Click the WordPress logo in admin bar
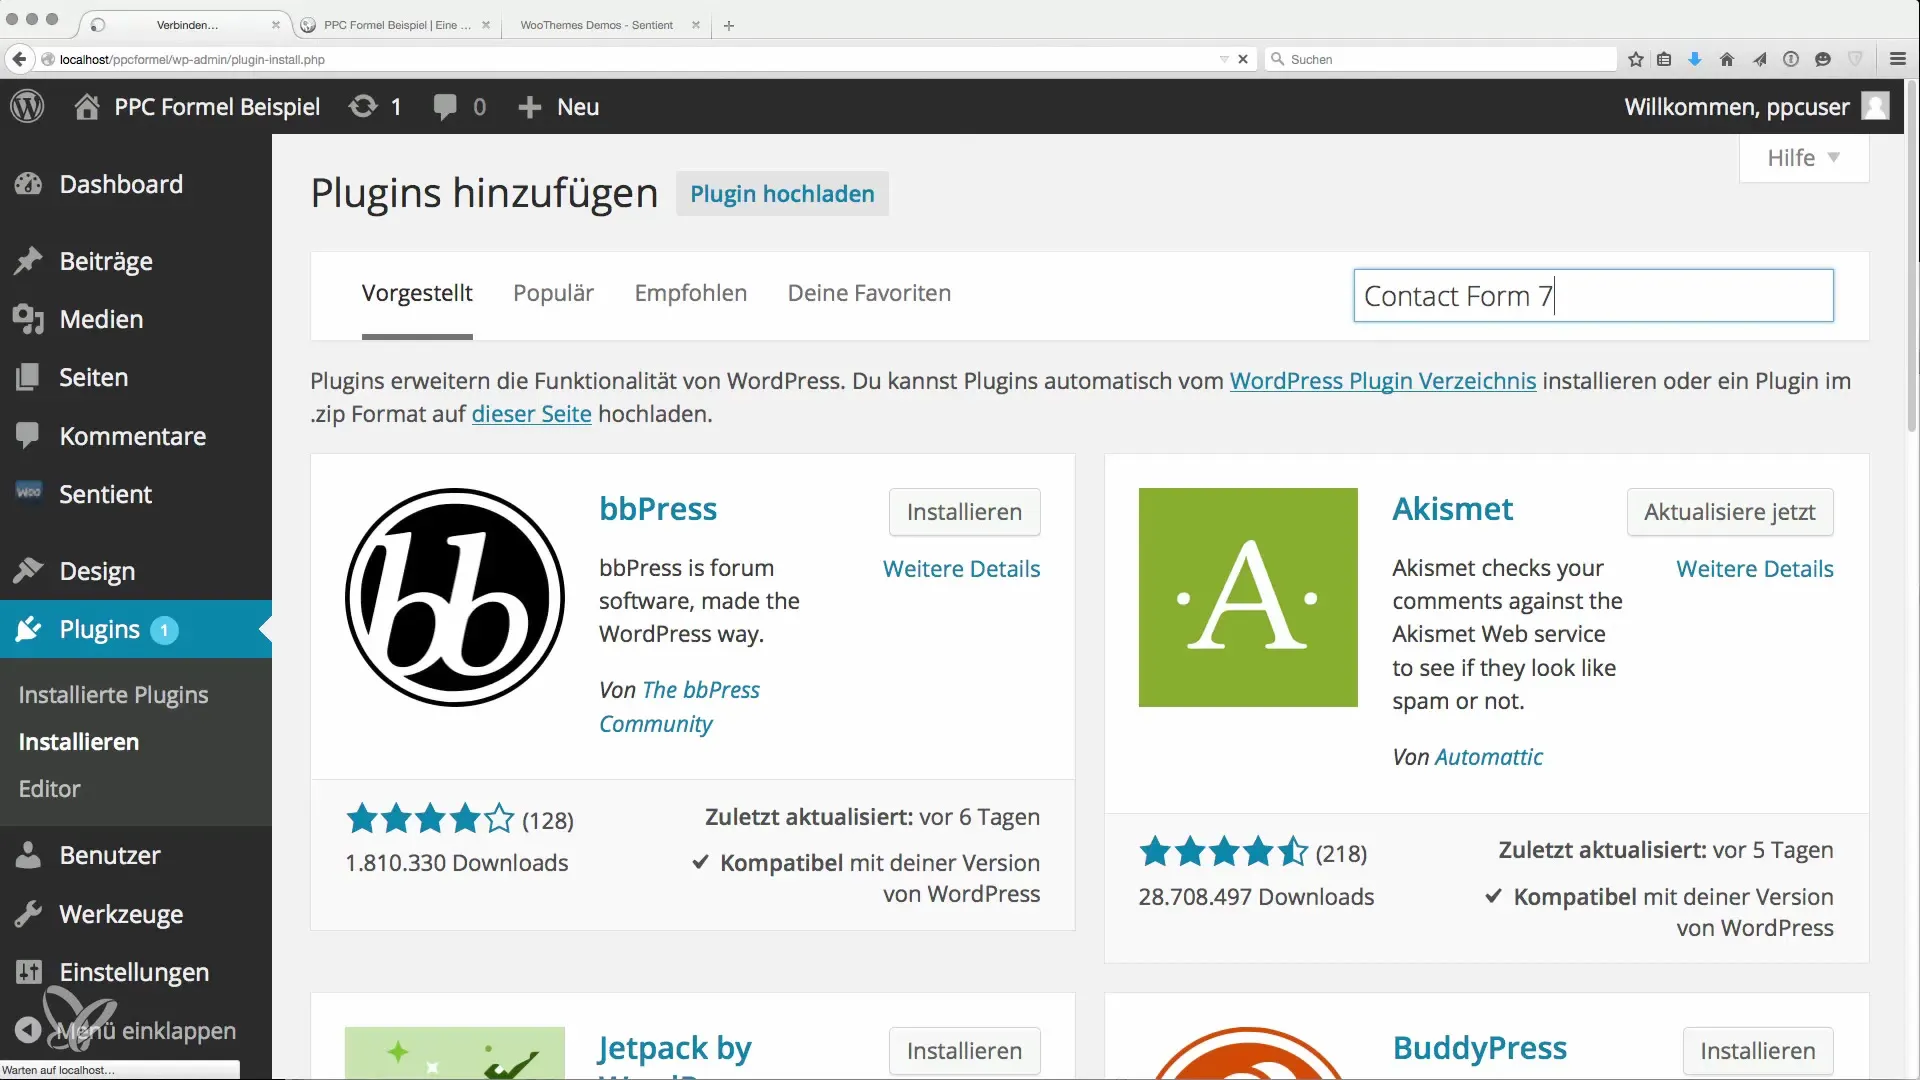This screenshot has width=1920, height=1080. pos(27,106)
